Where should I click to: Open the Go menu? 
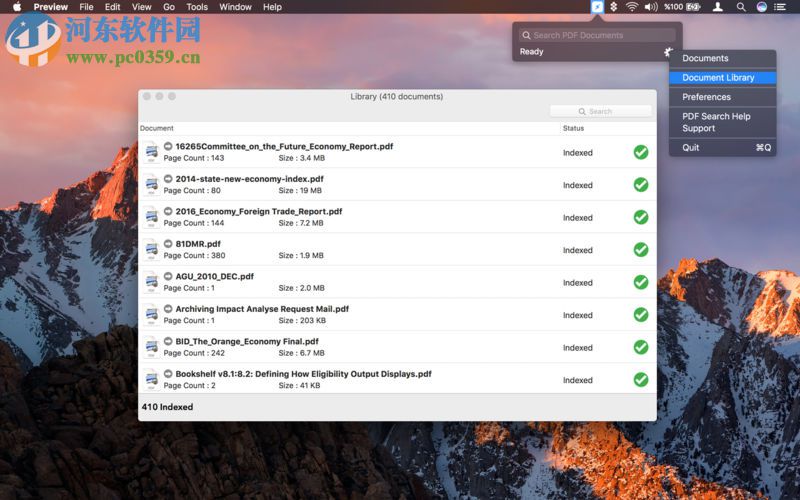point(169,7)
